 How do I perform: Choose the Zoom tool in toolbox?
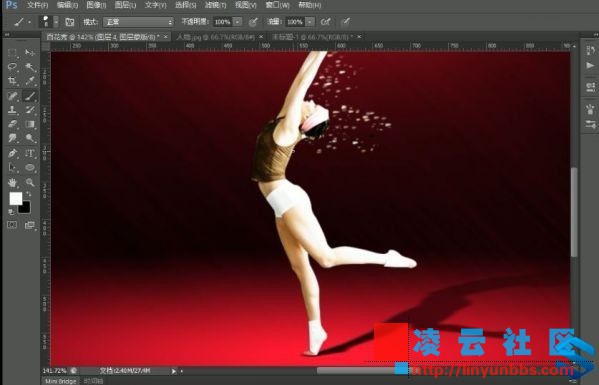tap(30, 183)
